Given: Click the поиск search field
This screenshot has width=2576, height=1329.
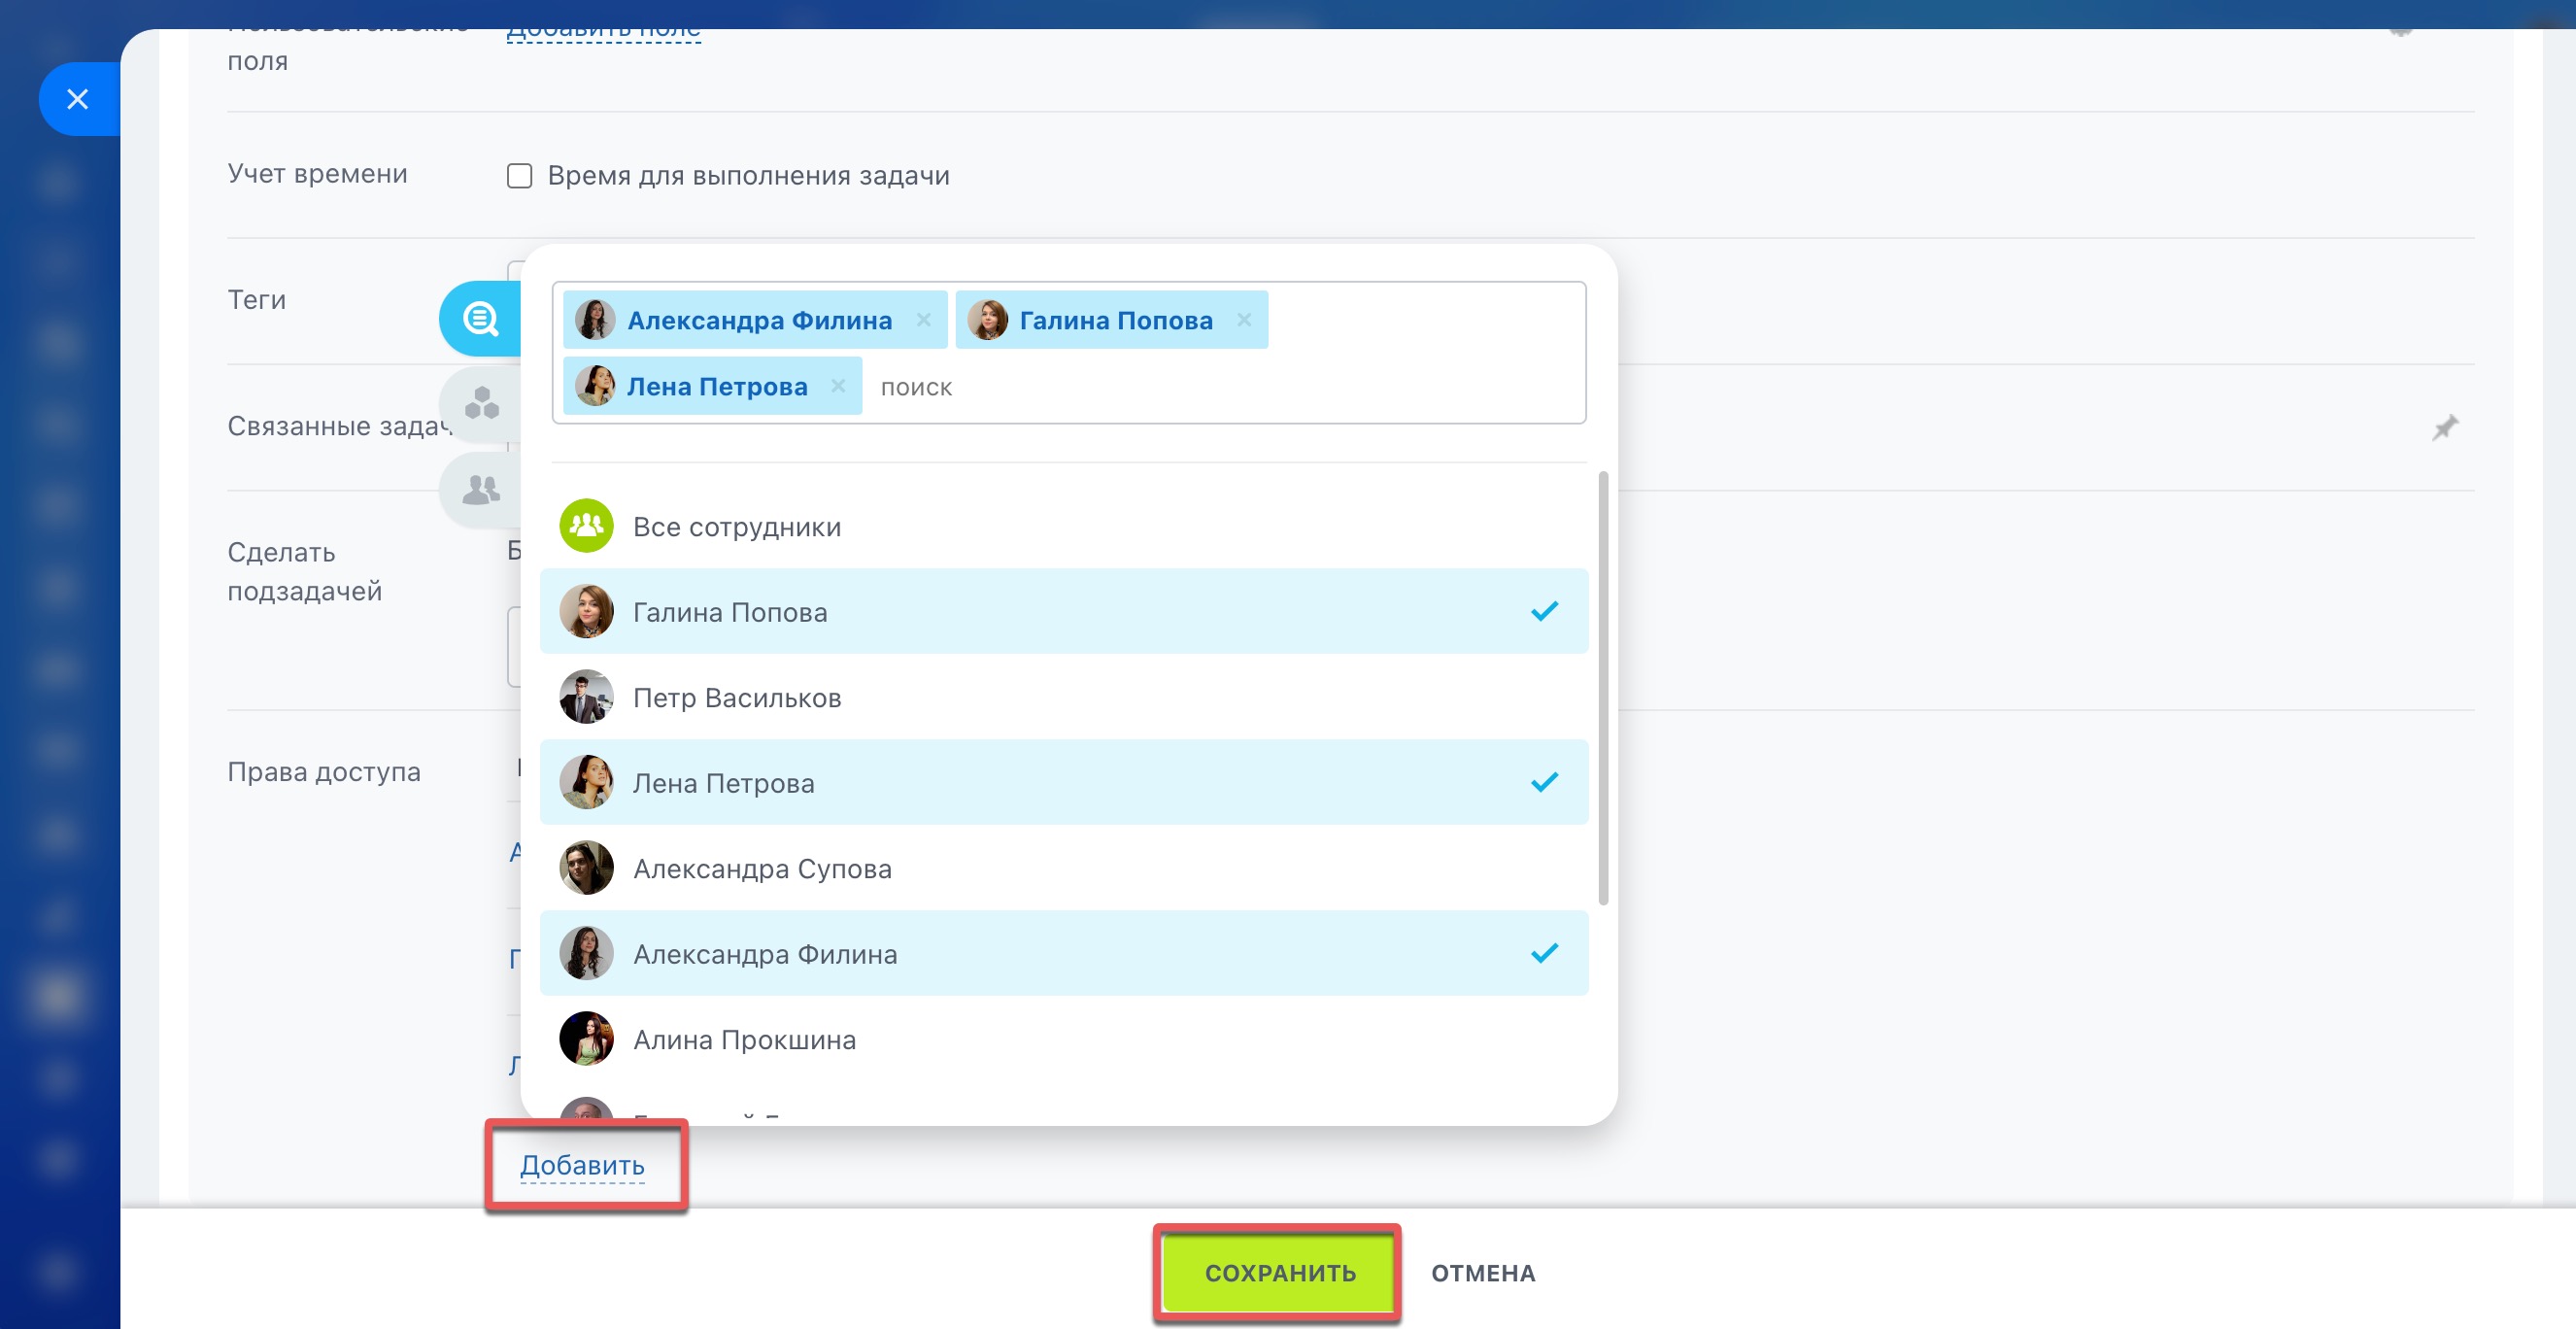Looking at the screenshot, I should [1225, 387].
